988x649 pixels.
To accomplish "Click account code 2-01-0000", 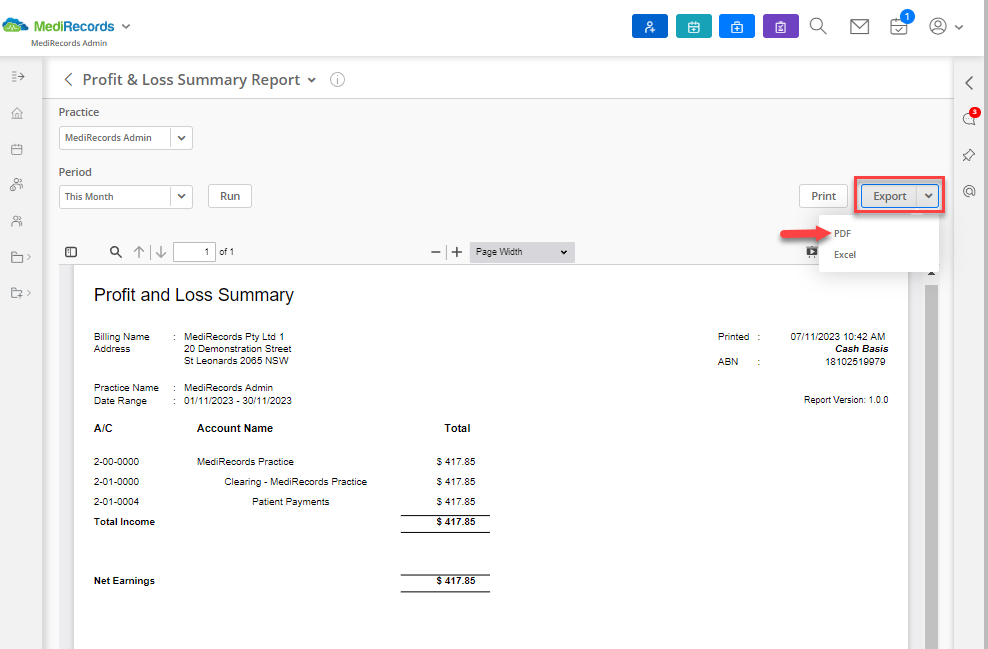I will pyautogui.click(x=117, y=482).
